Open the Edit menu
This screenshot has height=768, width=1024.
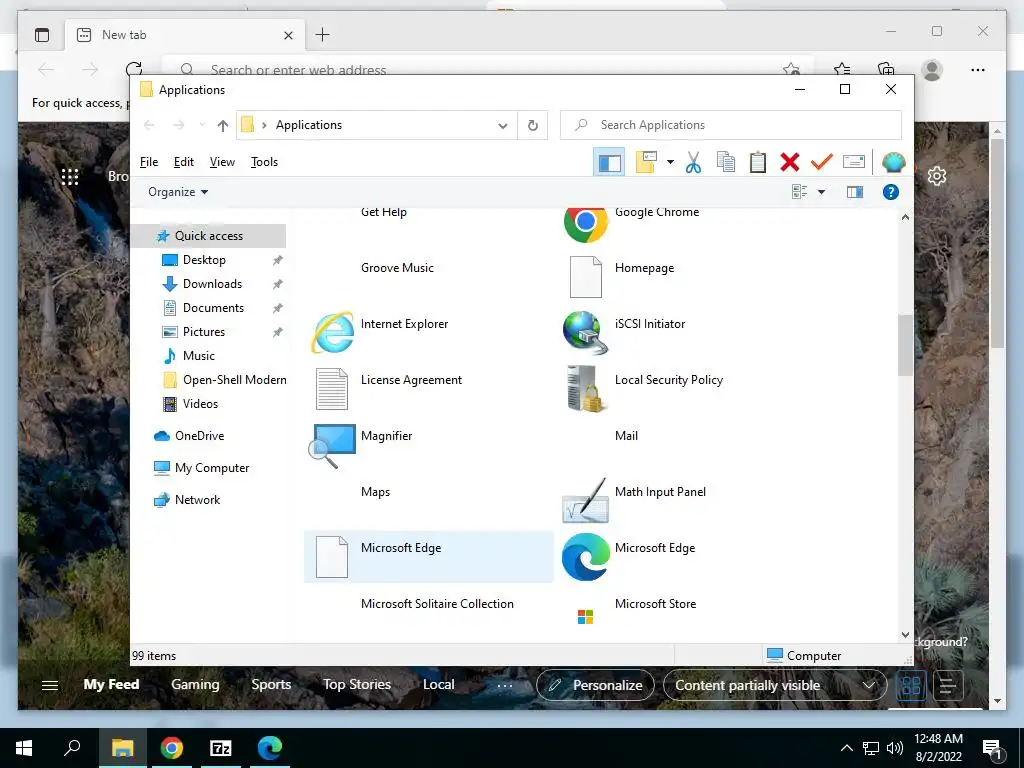pyautogui.click(x=184, y=162)
